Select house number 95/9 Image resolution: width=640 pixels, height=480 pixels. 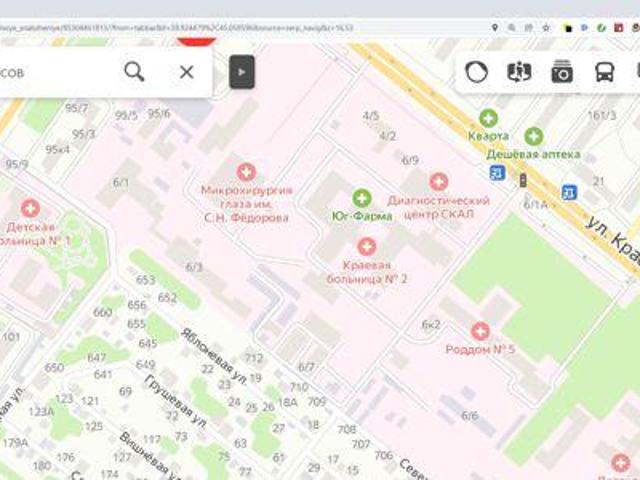click(17, 164)
